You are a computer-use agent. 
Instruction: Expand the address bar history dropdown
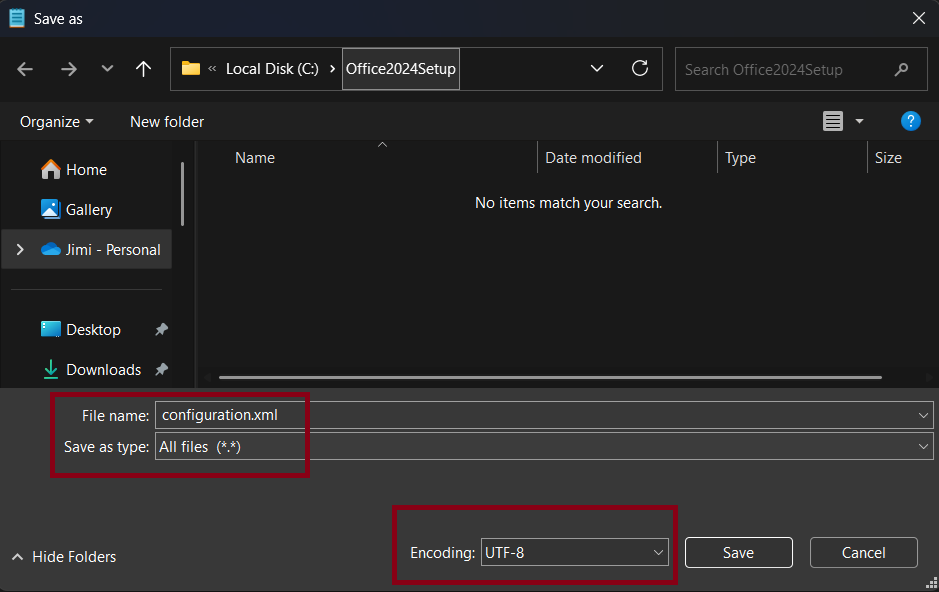(597, 69)
